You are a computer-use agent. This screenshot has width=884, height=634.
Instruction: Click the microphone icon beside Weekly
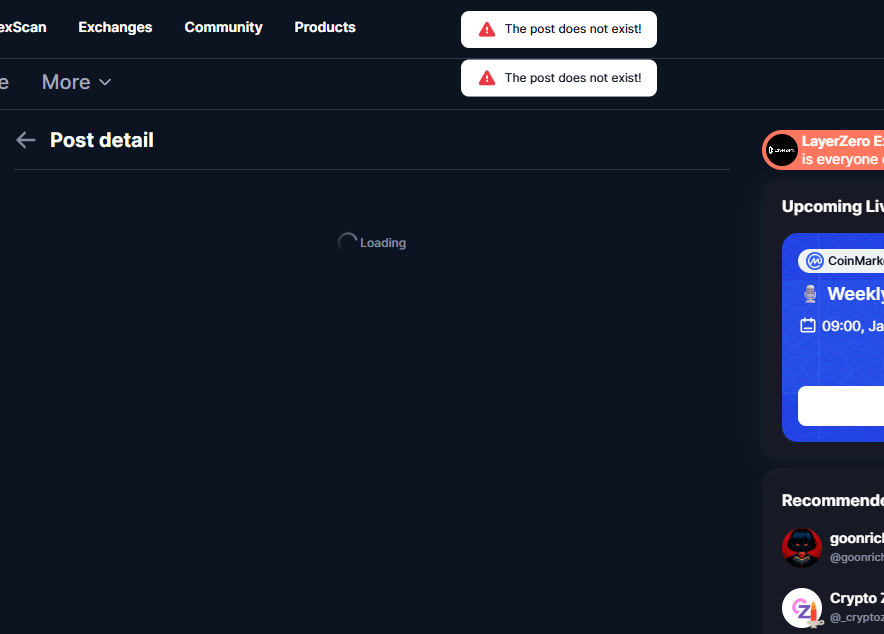810,294
